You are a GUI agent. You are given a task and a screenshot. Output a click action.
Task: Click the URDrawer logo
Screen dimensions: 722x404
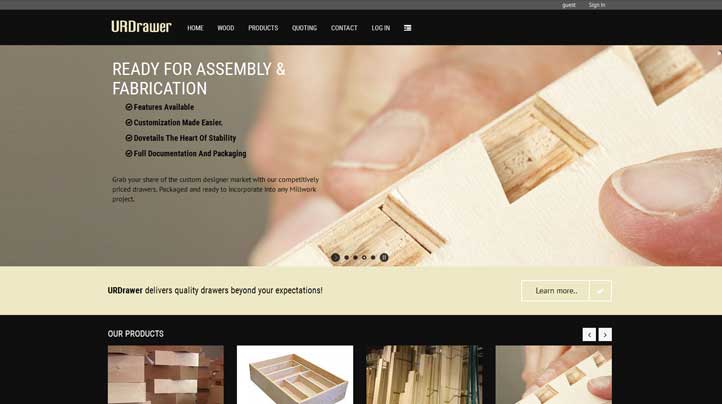point(141,27)
